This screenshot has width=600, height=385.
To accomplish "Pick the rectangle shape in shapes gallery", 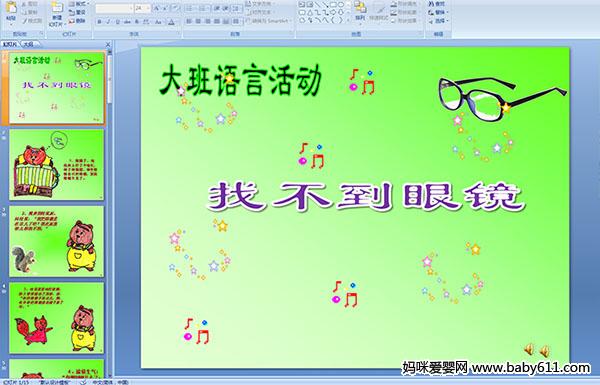I will pos(334,5).
